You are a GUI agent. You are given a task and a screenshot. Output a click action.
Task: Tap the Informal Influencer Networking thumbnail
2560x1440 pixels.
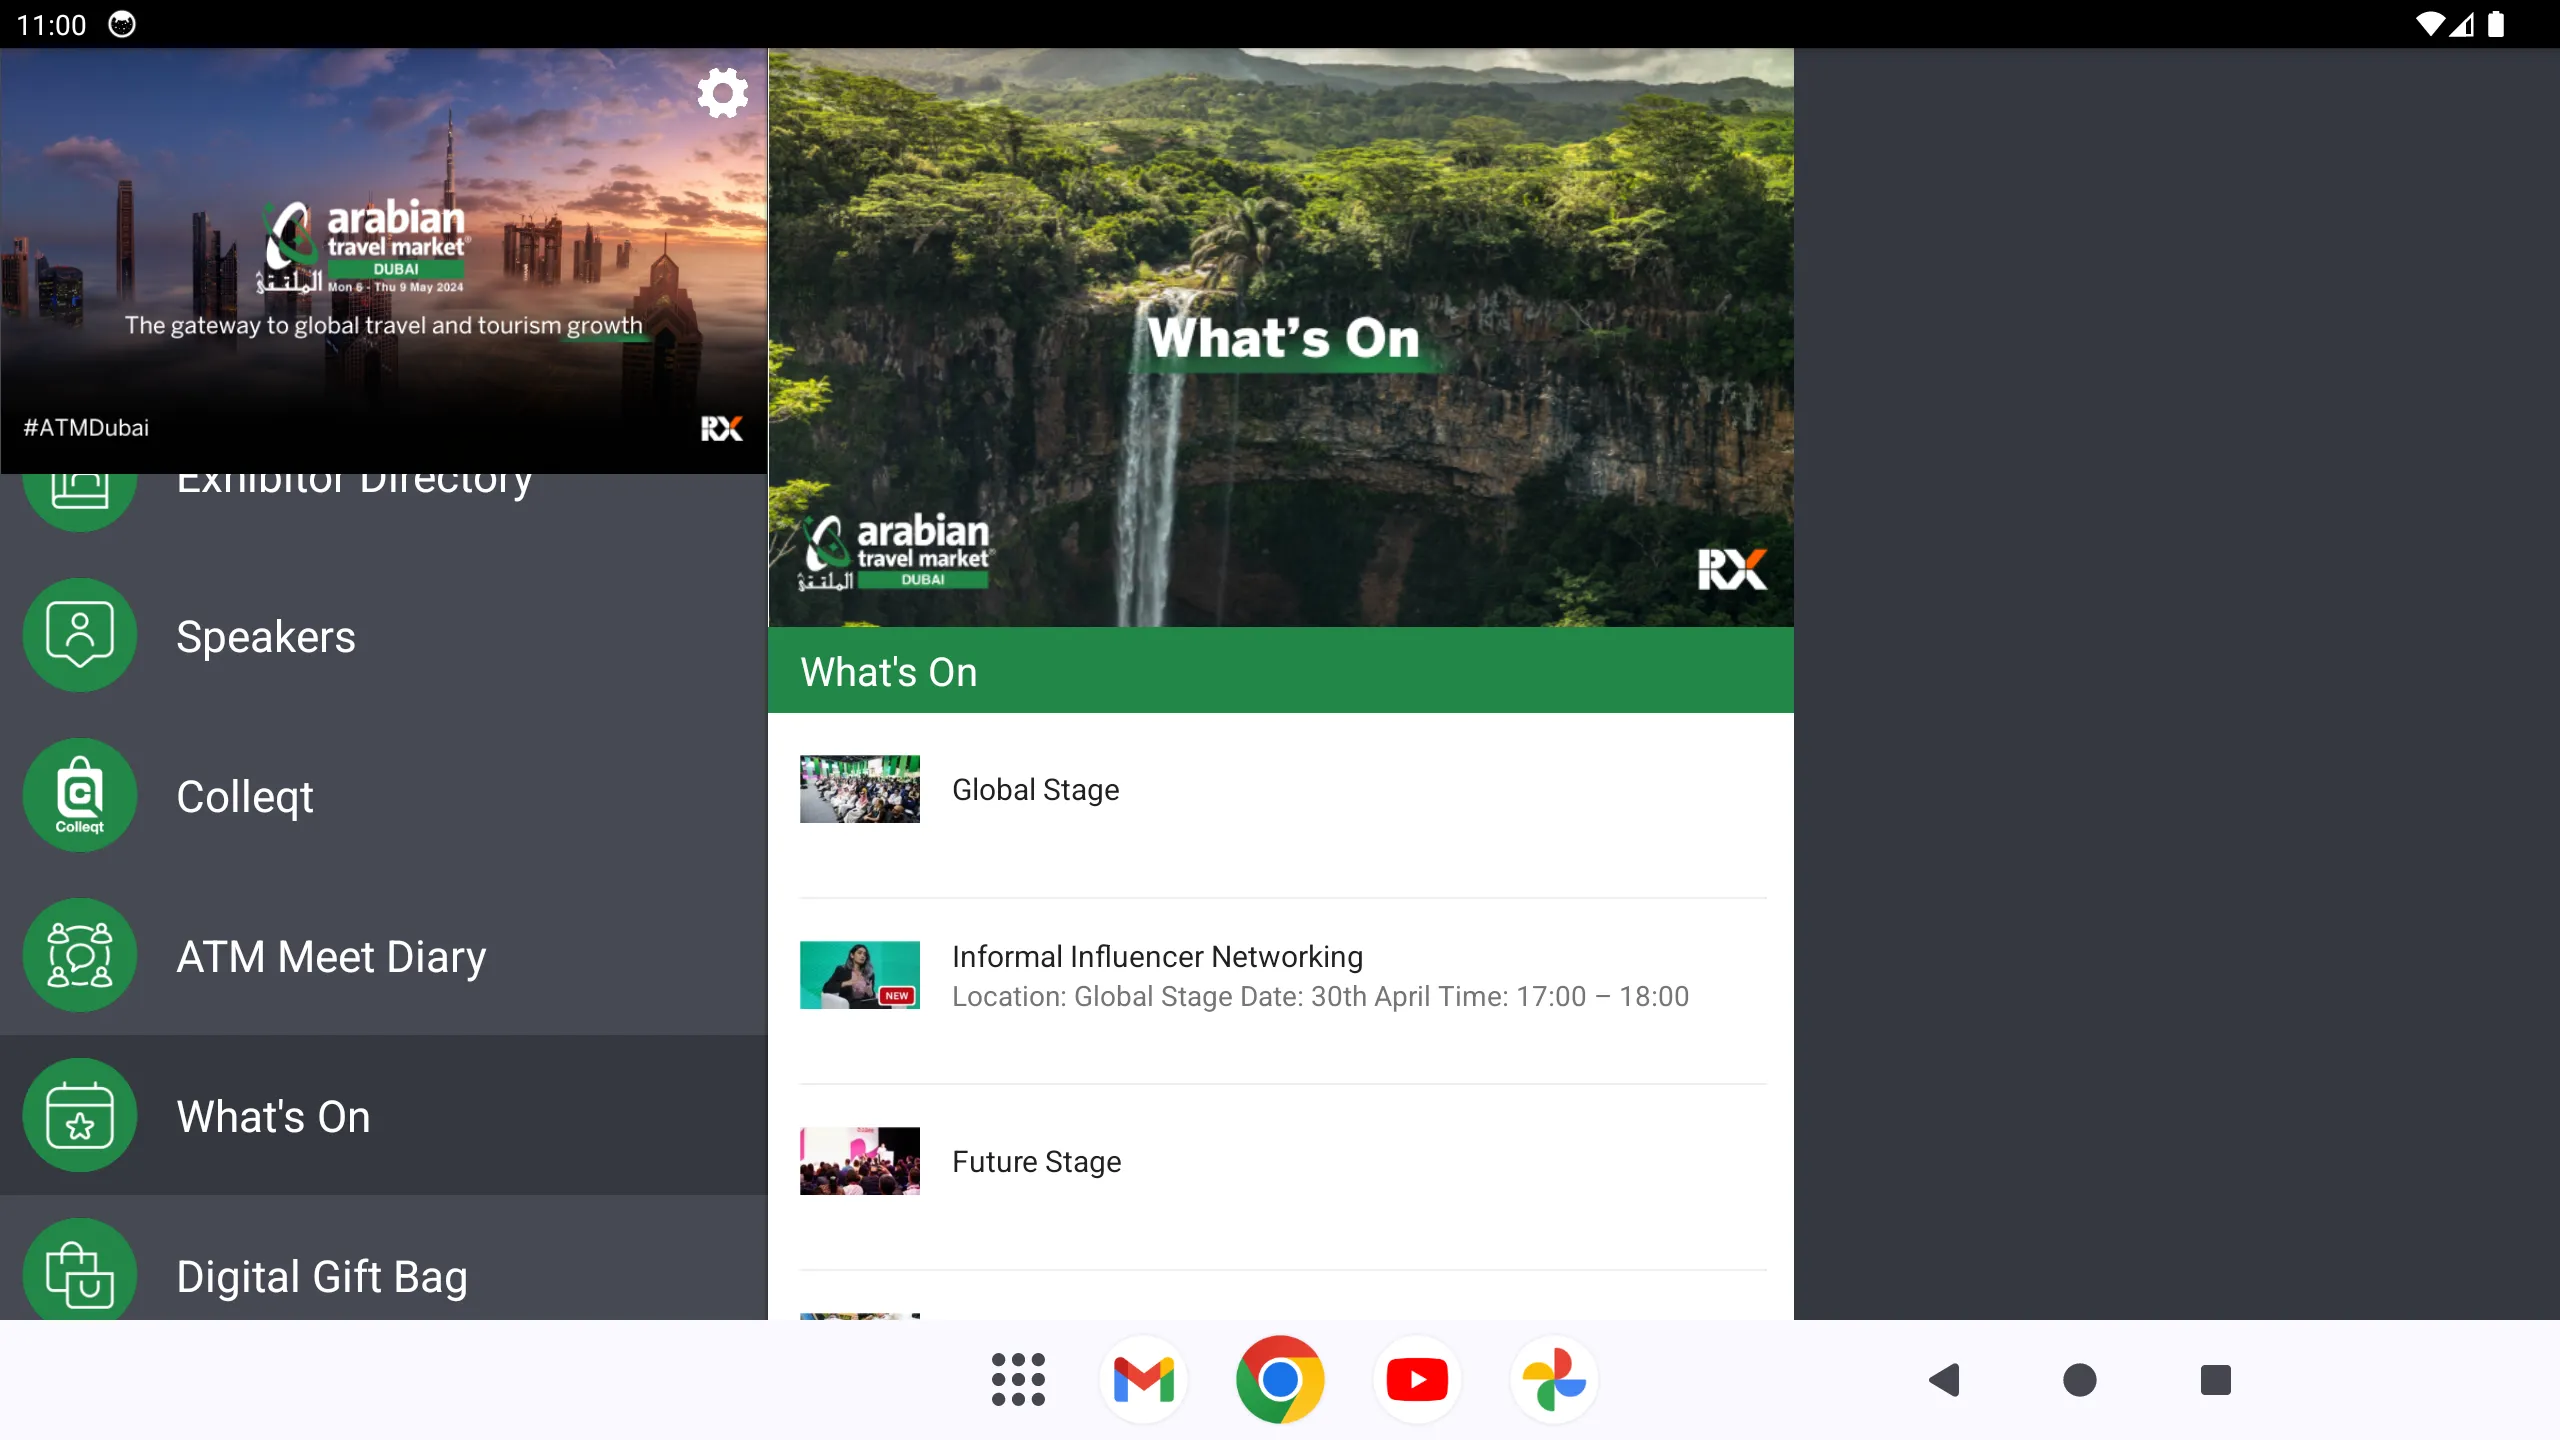pyautogui.click(x=860, y=975)
